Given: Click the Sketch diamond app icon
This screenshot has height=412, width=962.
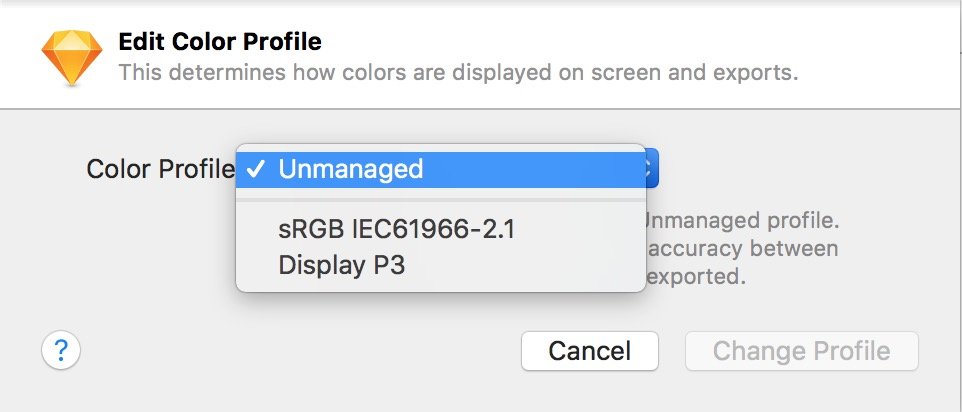Looking at the screenshot, I should tap(72, 57).
